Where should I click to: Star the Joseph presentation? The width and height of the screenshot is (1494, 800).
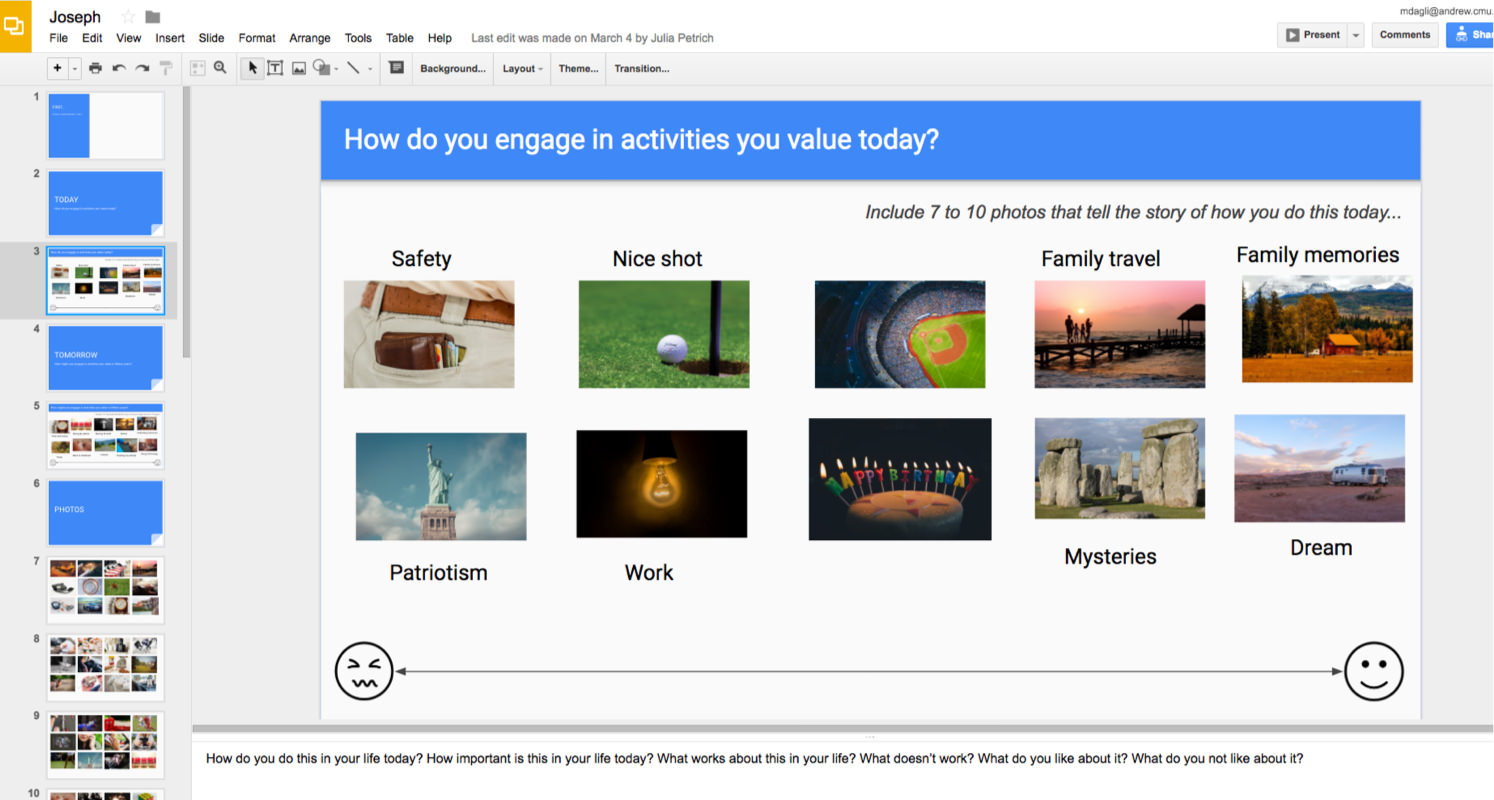coord(128,17)
